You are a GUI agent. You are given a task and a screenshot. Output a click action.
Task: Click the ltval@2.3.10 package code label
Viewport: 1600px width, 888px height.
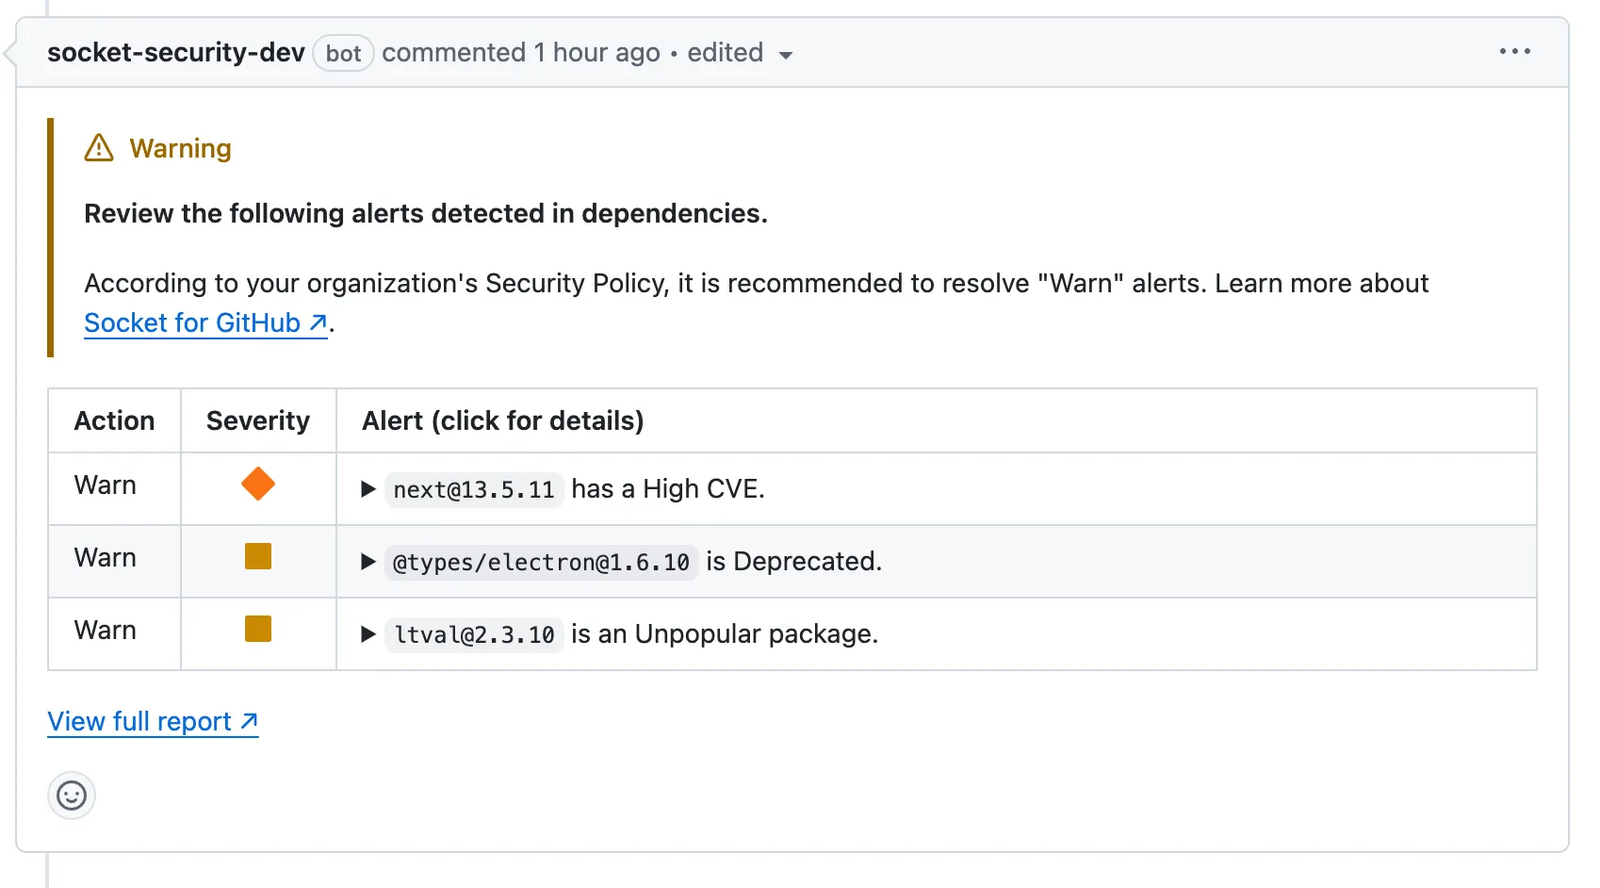coord(474,635)
